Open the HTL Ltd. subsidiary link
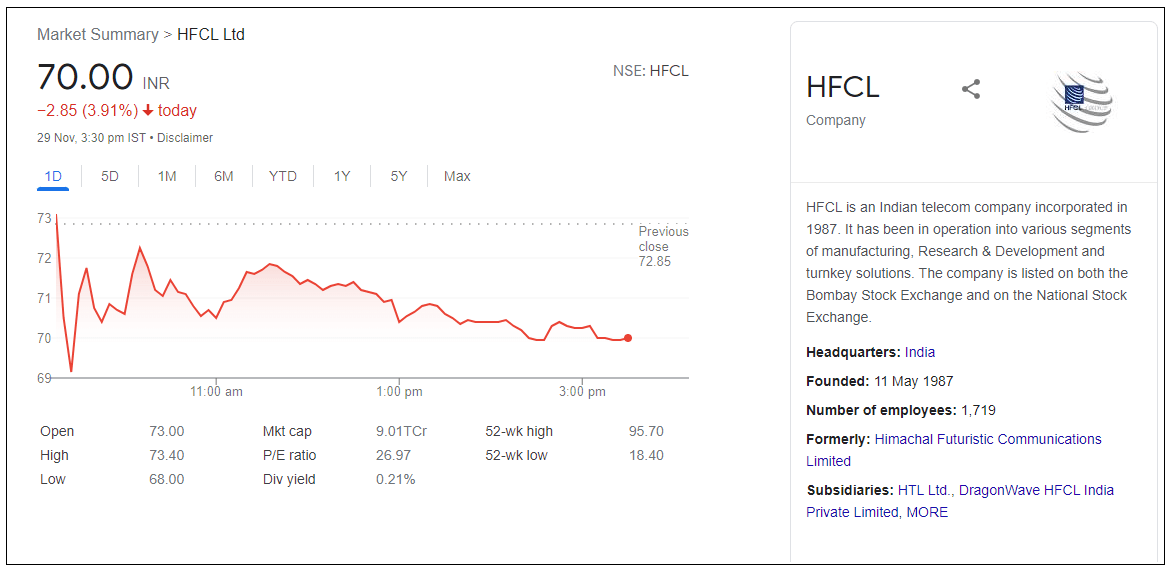 [926, 490]
